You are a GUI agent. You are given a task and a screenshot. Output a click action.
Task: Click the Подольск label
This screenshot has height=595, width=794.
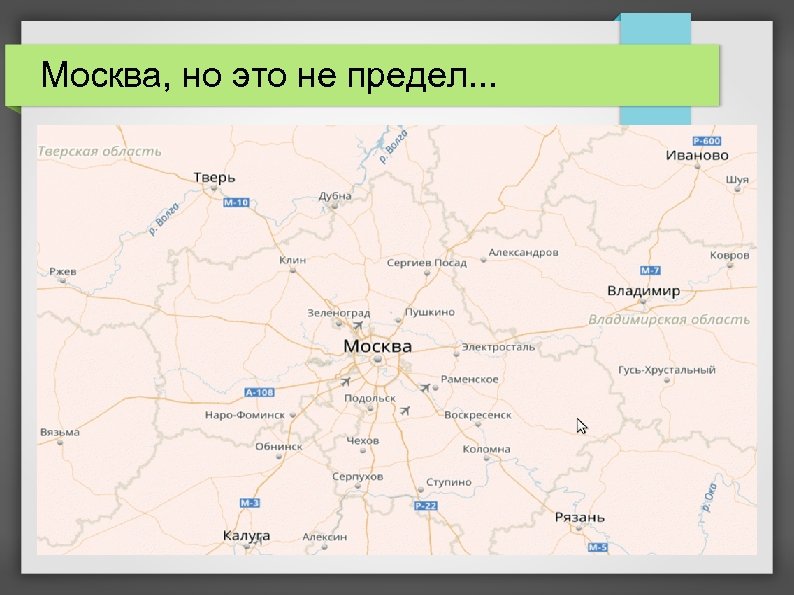370,399
